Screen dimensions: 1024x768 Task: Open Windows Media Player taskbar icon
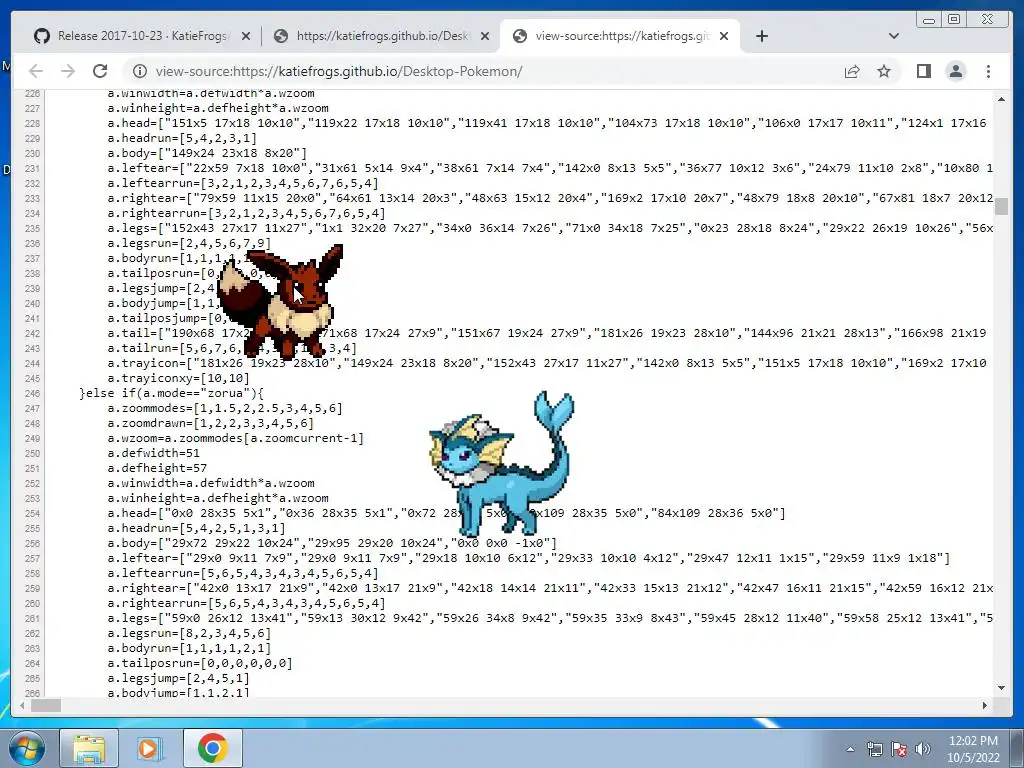point(150,748)
